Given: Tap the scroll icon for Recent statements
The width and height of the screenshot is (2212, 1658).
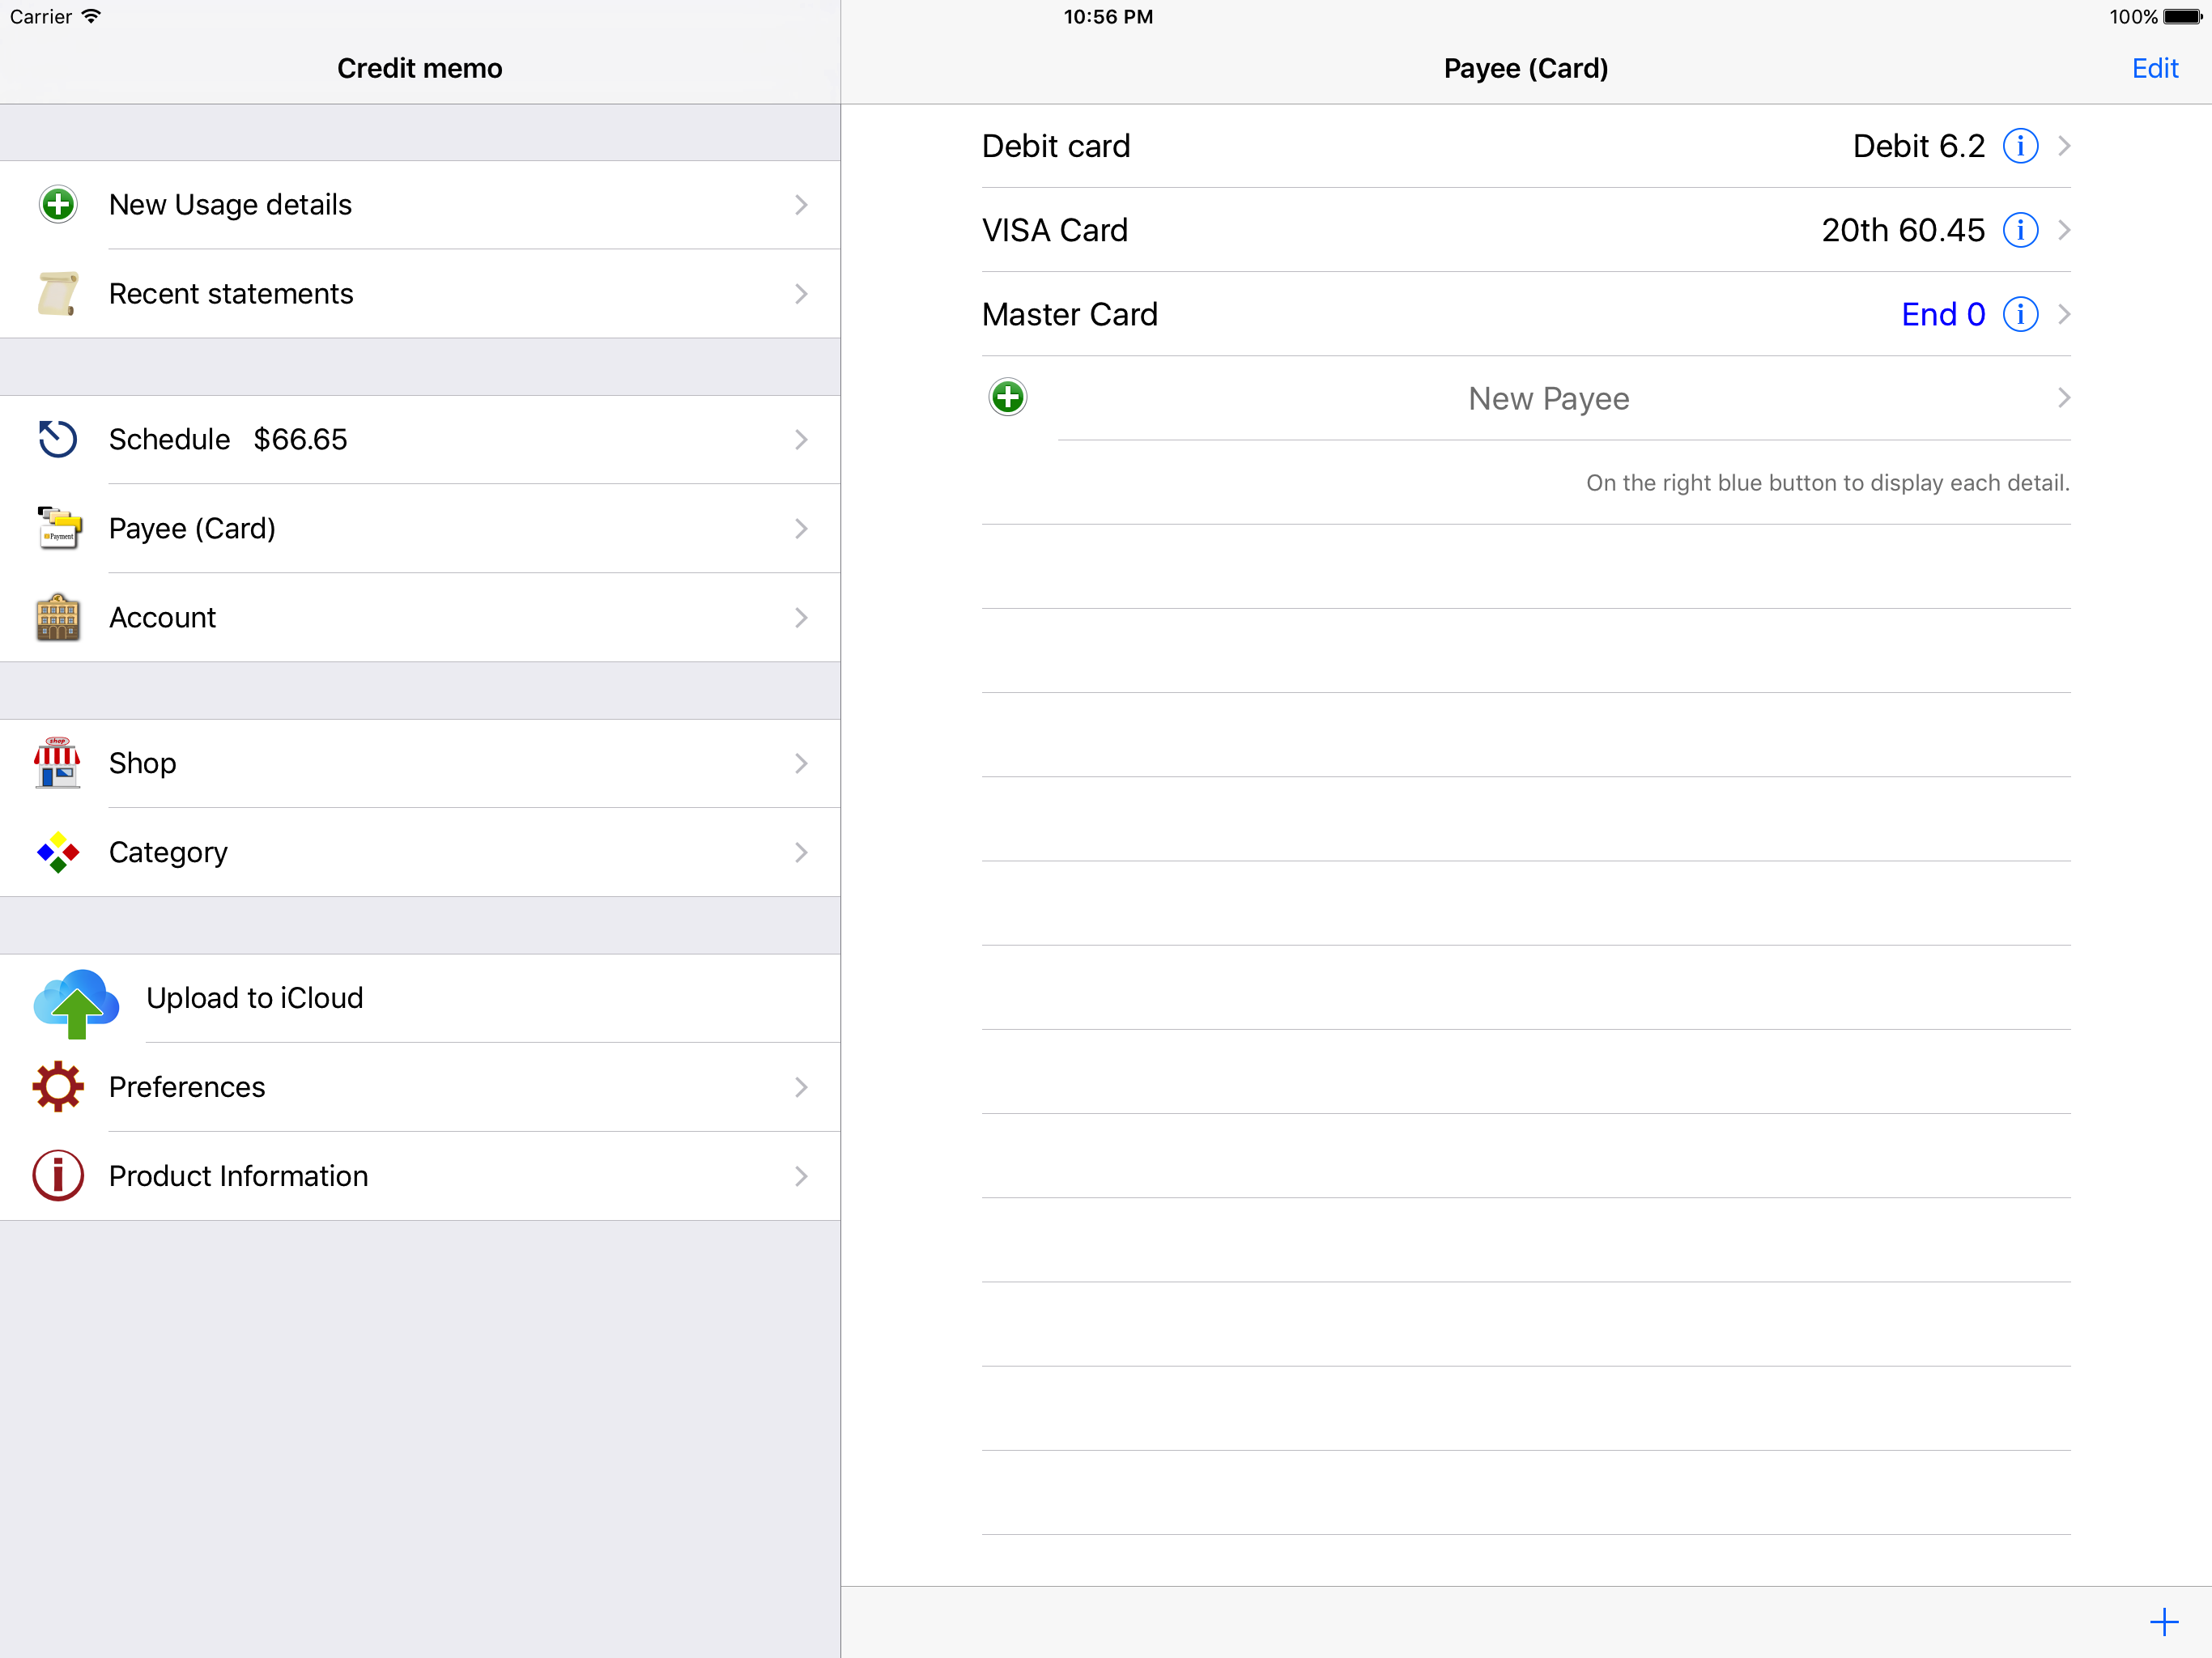Looking at the screenshot, I should pos(58,293).
